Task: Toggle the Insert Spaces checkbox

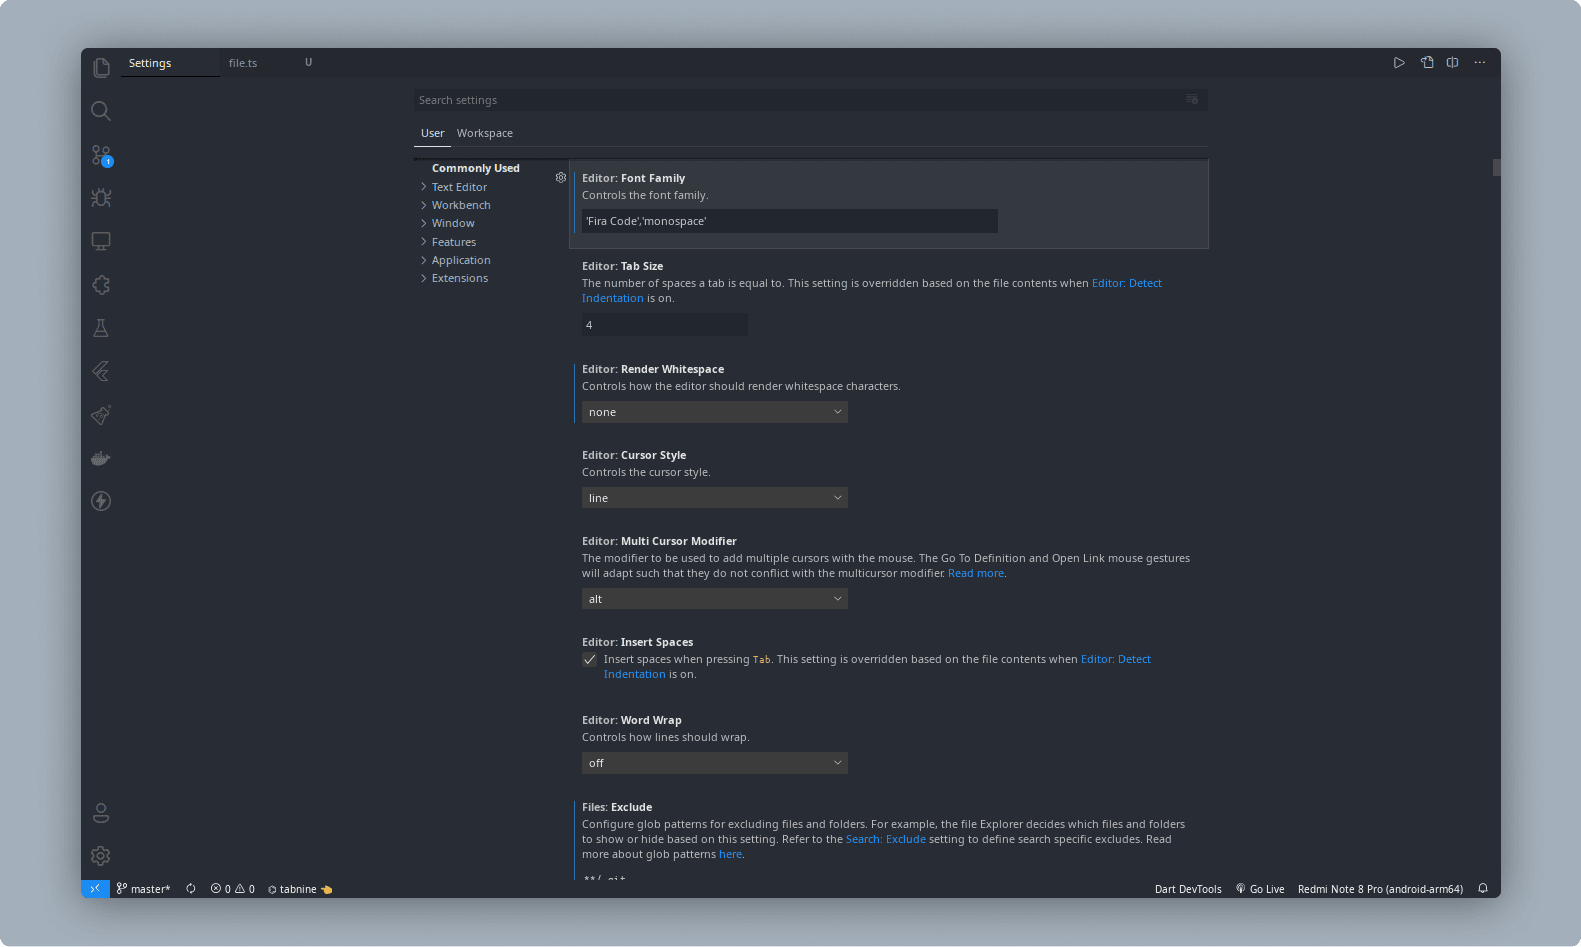Action: (x=590, y=660)
